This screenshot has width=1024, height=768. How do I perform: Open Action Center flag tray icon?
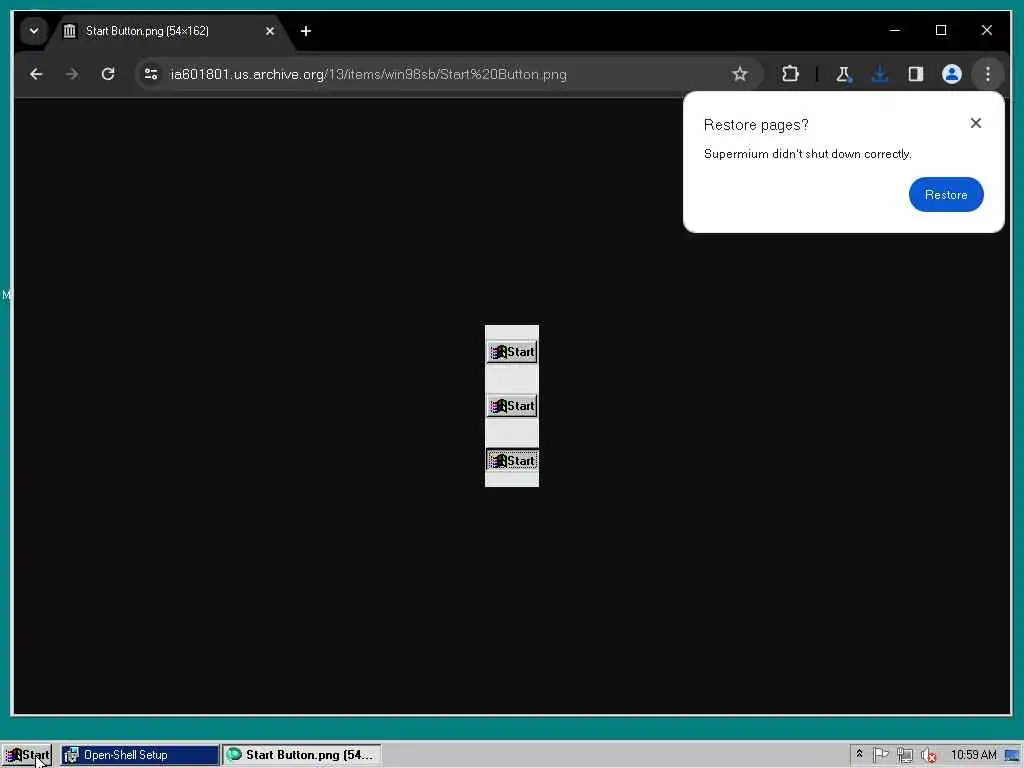880,755
